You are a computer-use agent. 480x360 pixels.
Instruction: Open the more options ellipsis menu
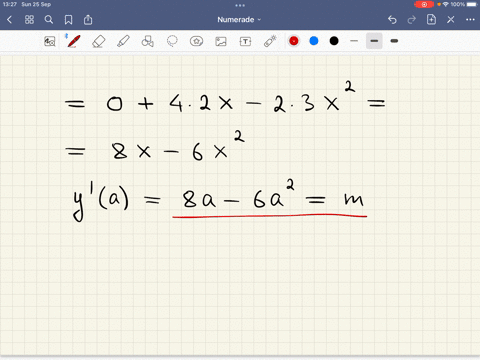[x=470, y=20]
